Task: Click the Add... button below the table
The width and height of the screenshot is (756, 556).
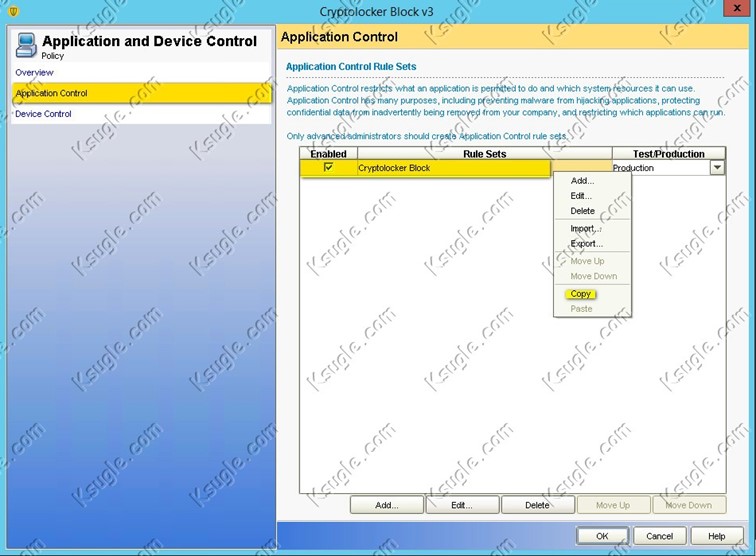Action: [x=387, y=505]
